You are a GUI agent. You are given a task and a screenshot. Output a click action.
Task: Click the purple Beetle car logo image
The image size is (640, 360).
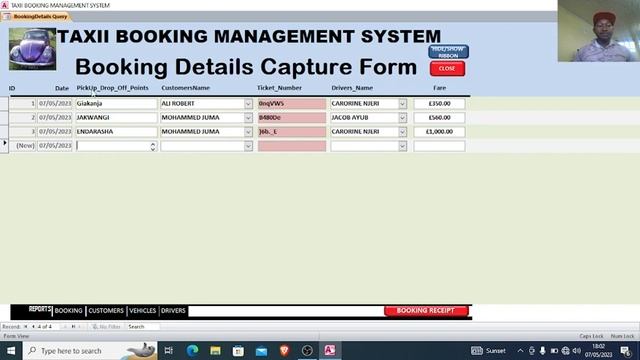(33, 49)
